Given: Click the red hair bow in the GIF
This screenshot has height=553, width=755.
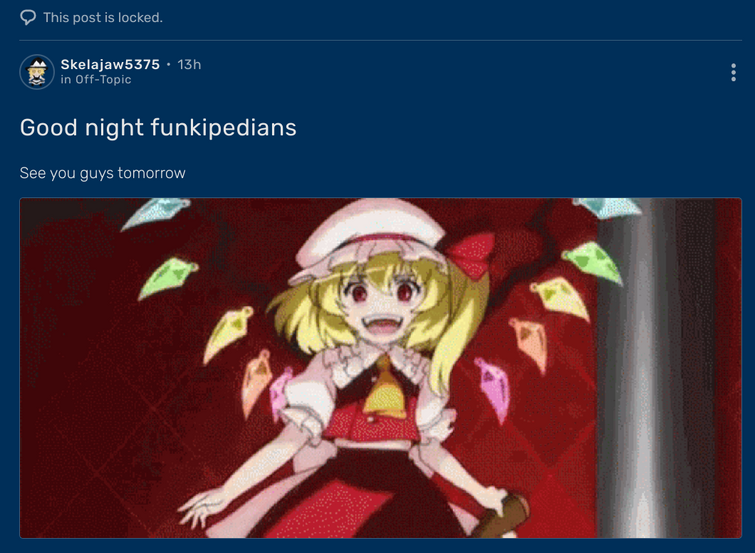Looking at the screenshot, I should (x=472, y=254).
